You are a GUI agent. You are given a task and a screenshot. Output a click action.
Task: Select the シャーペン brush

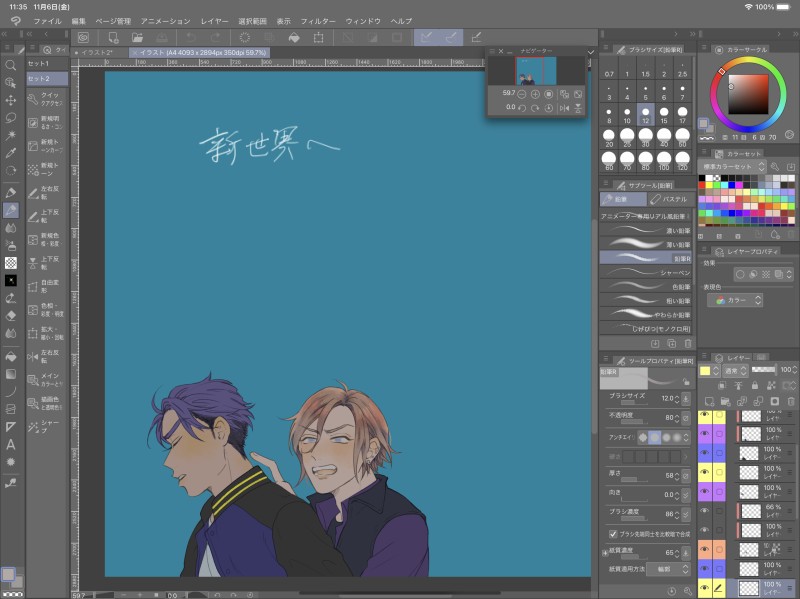tap(645, 272)
